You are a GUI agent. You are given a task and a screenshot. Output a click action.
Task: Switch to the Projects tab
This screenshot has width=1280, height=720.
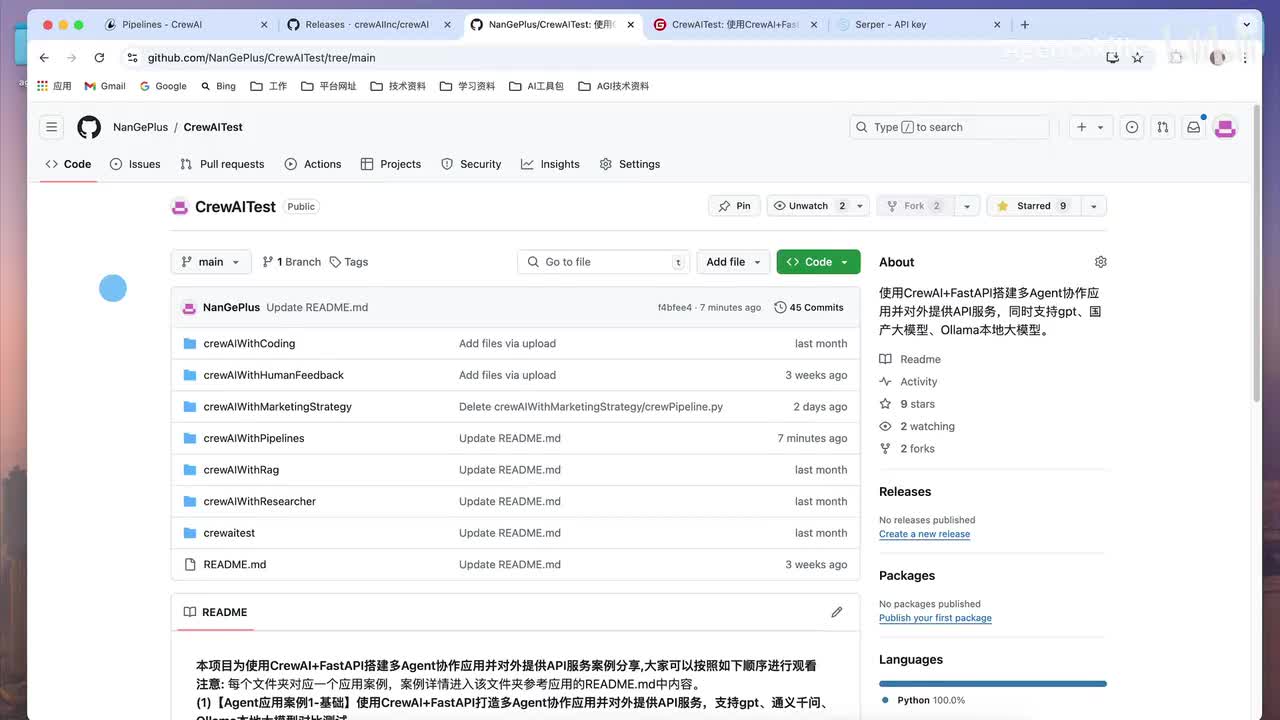[x=391, y=164]
